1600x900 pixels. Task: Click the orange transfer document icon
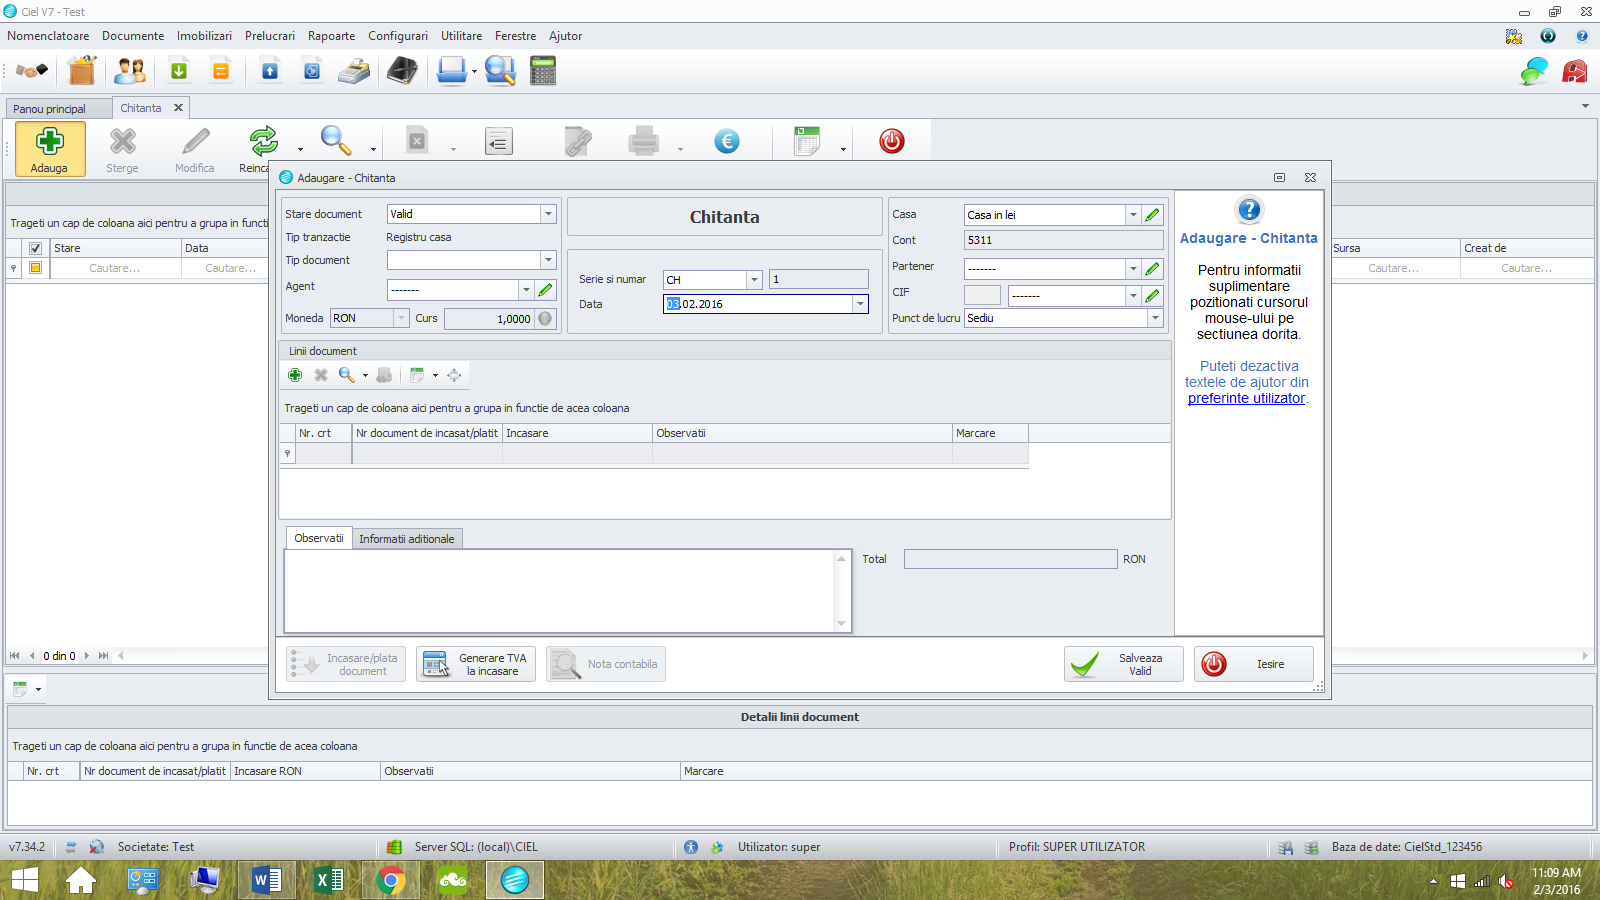(221, 71)
